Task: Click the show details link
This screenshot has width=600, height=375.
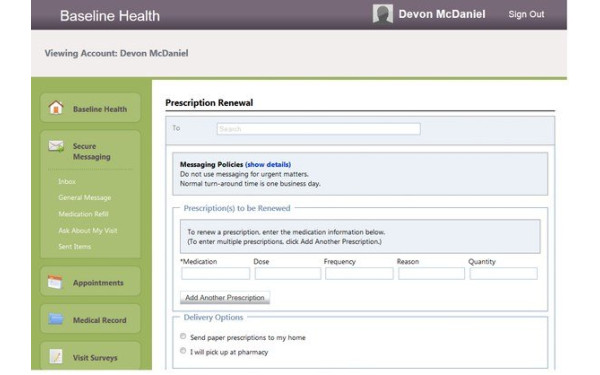Action: point(268,165)
